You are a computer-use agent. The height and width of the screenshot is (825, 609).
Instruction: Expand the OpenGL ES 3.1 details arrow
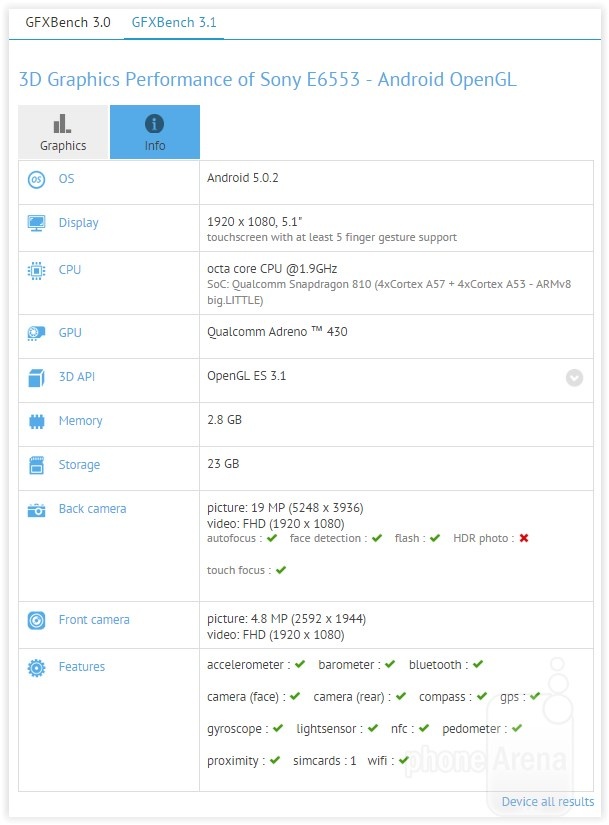[574, 377]
